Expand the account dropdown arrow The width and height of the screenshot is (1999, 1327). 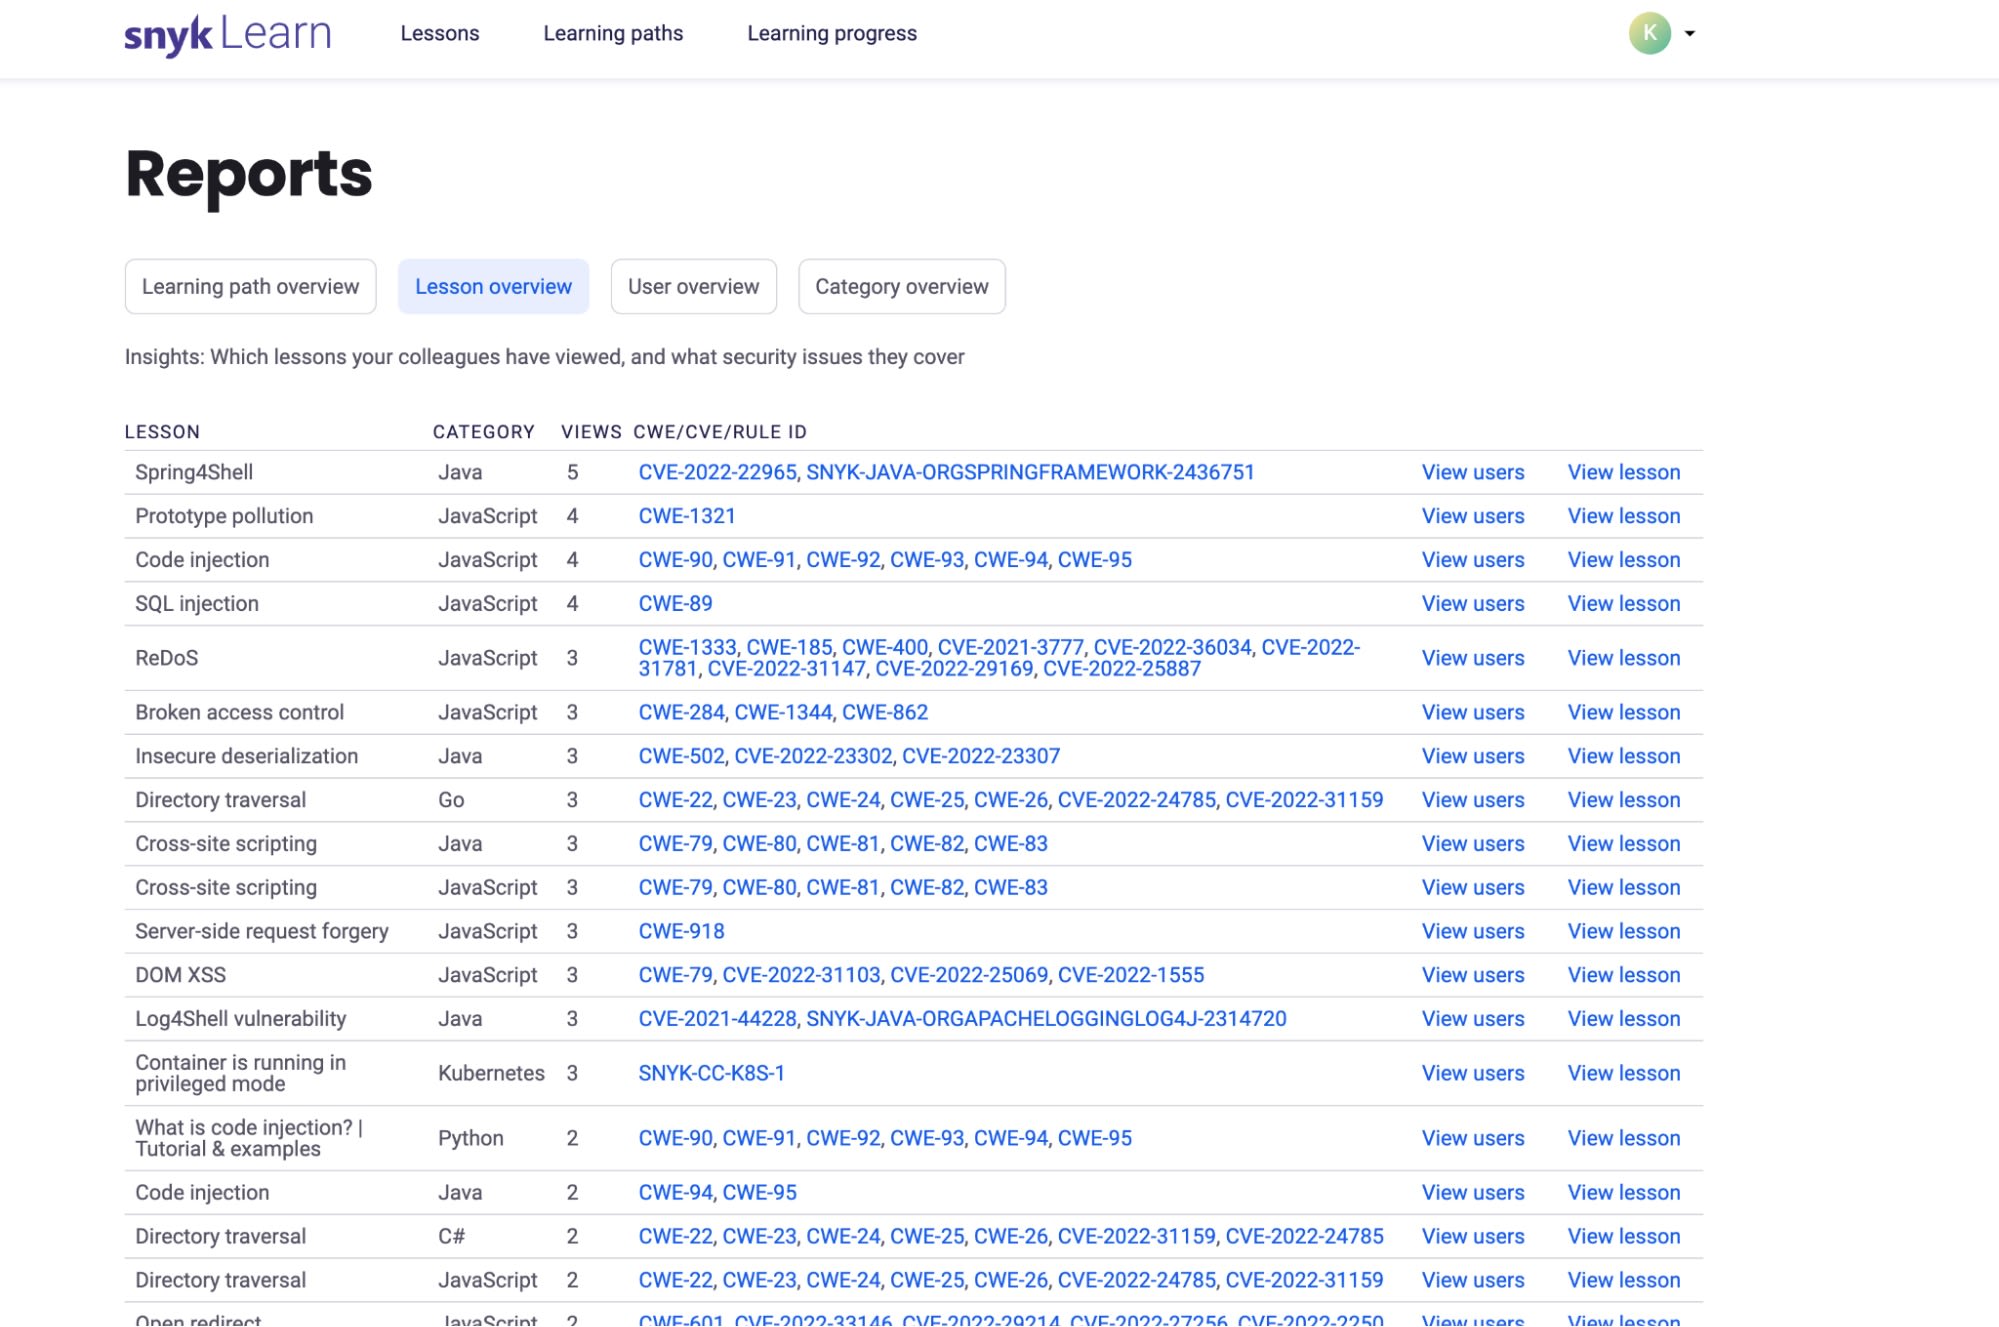click(x=1690, y=34)
